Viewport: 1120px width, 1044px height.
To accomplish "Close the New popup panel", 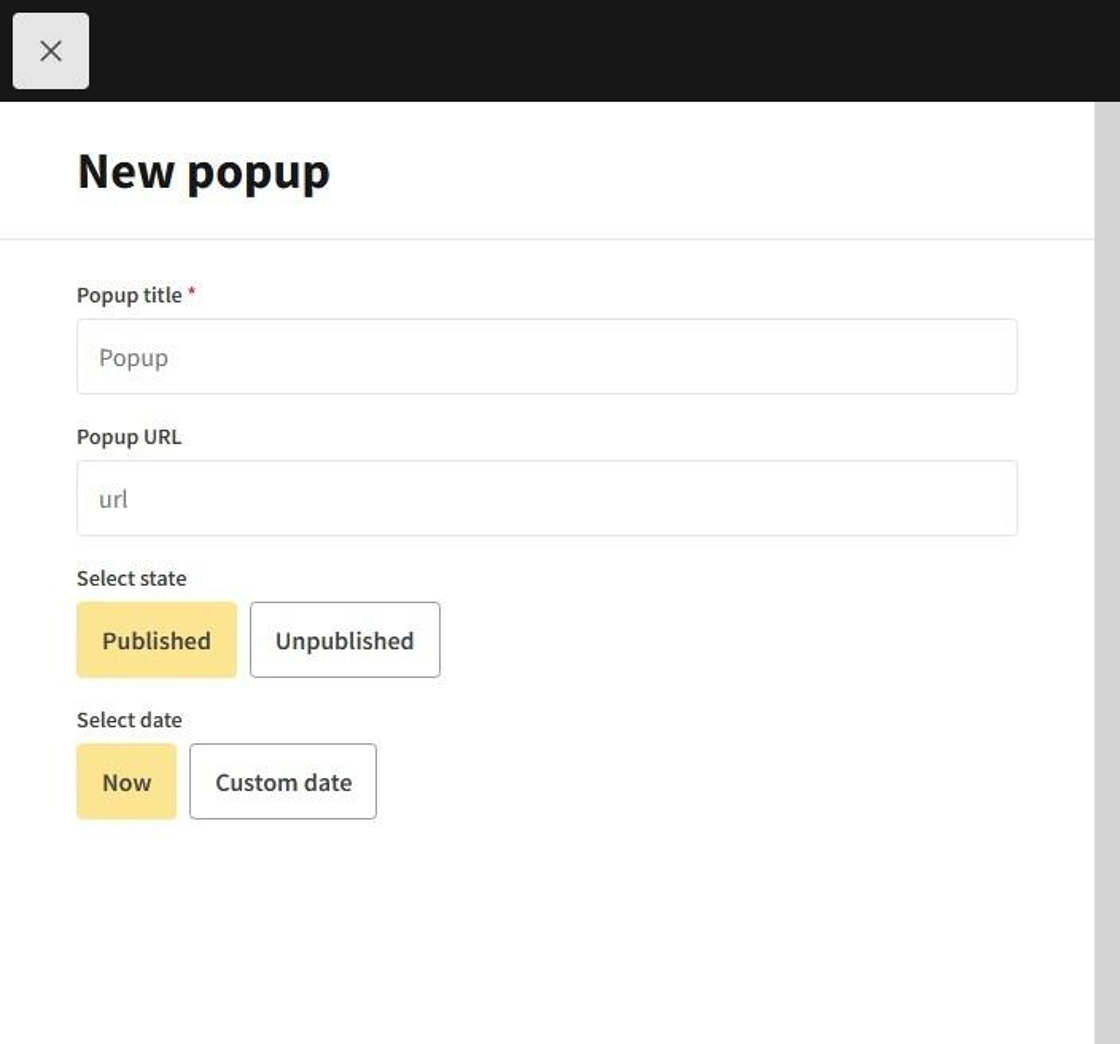I will (x=51, y=51).
